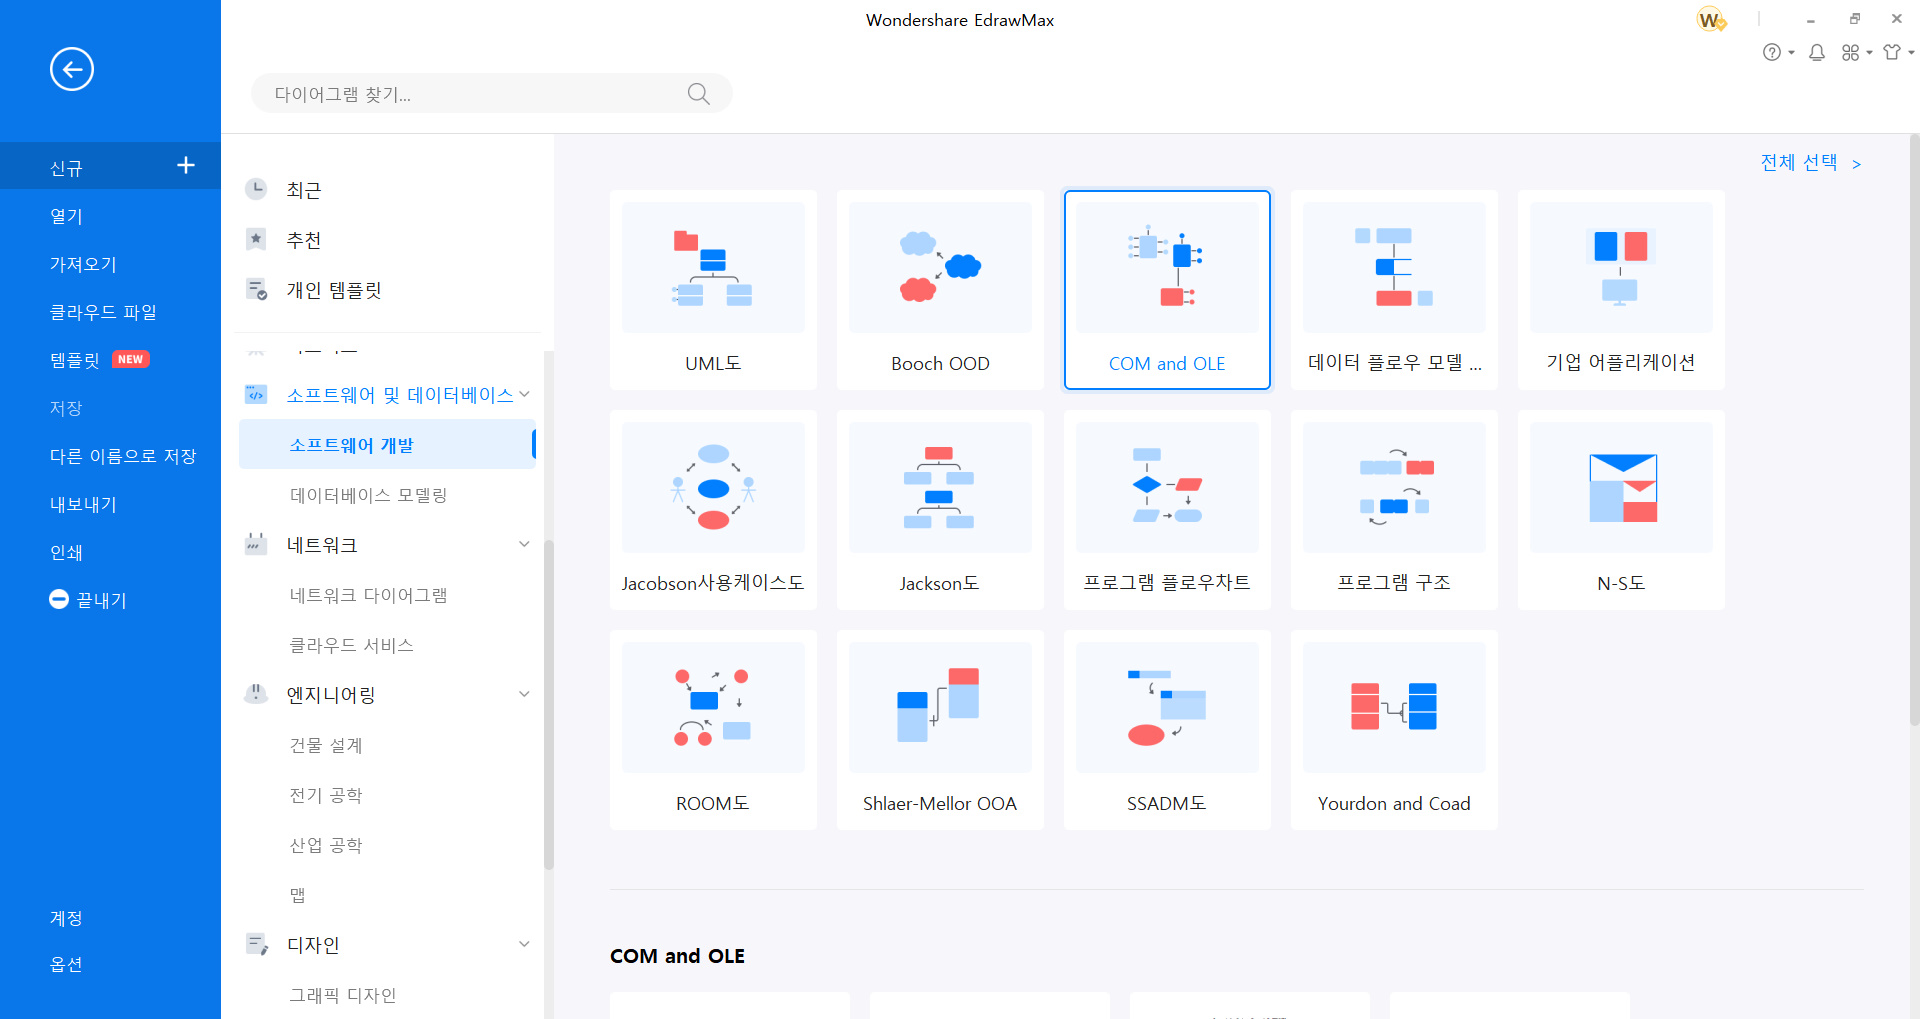Image resolution: width=1920 pixels, height=1019 pixels.
Task: Go to the 템플릿 menu item
Action: tap(76, 360)
